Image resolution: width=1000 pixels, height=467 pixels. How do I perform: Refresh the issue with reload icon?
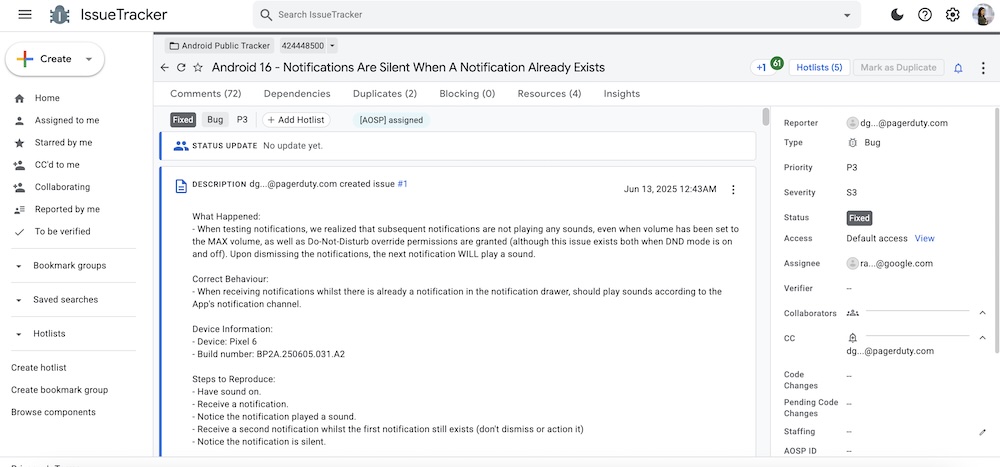tap(181, 68)
